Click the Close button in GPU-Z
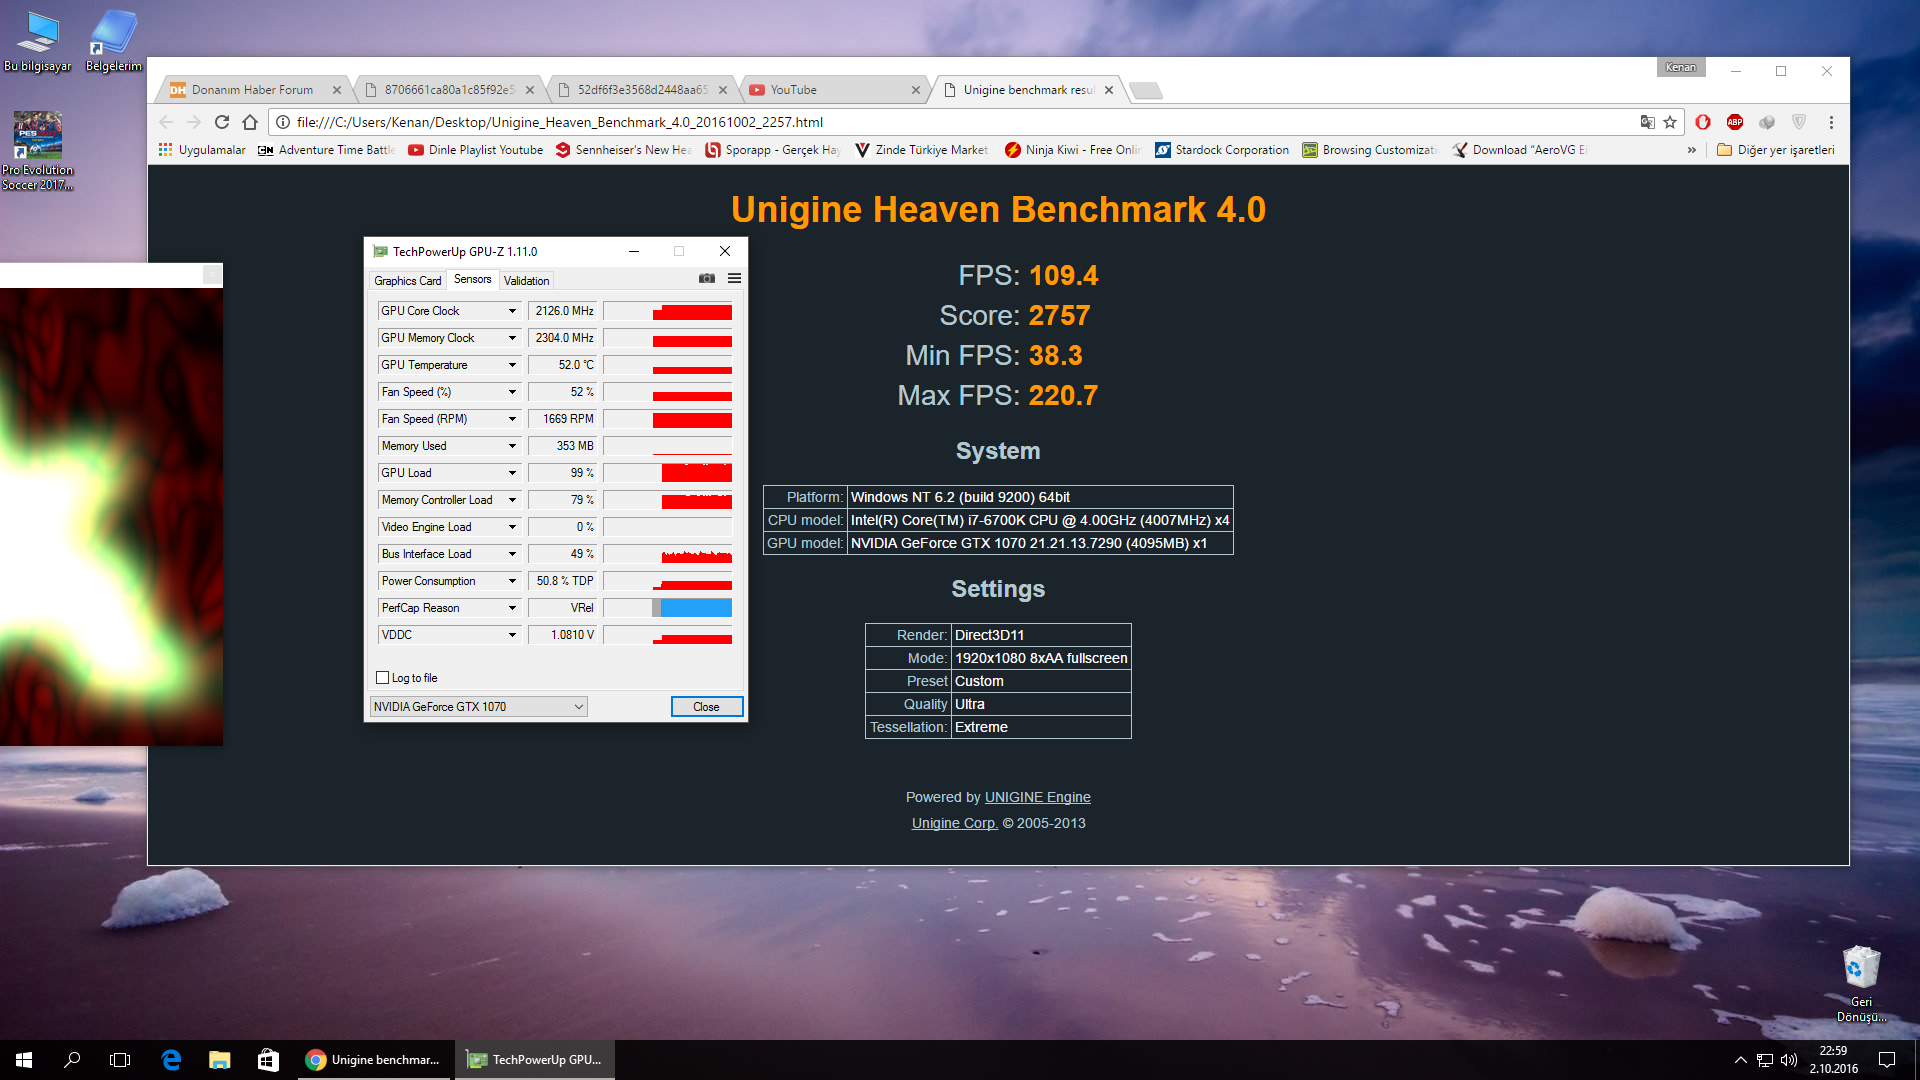This screenshot has height=1080, width=1920. (706, 707)
